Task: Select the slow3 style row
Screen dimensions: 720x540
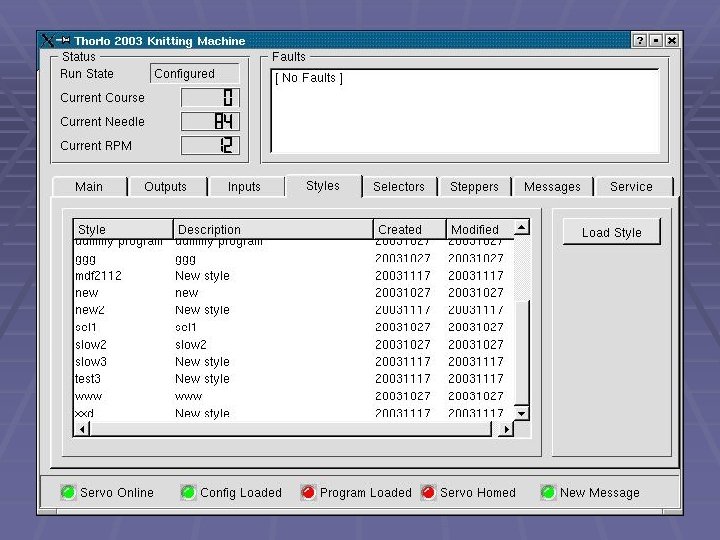Action: [293, 362]
